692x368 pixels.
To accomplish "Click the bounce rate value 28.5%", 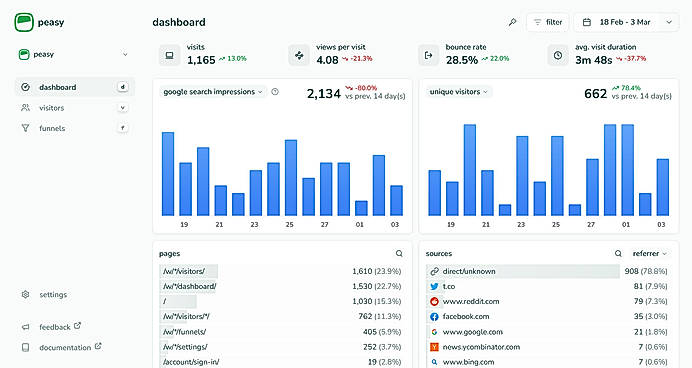I will (x=462, y=60).
